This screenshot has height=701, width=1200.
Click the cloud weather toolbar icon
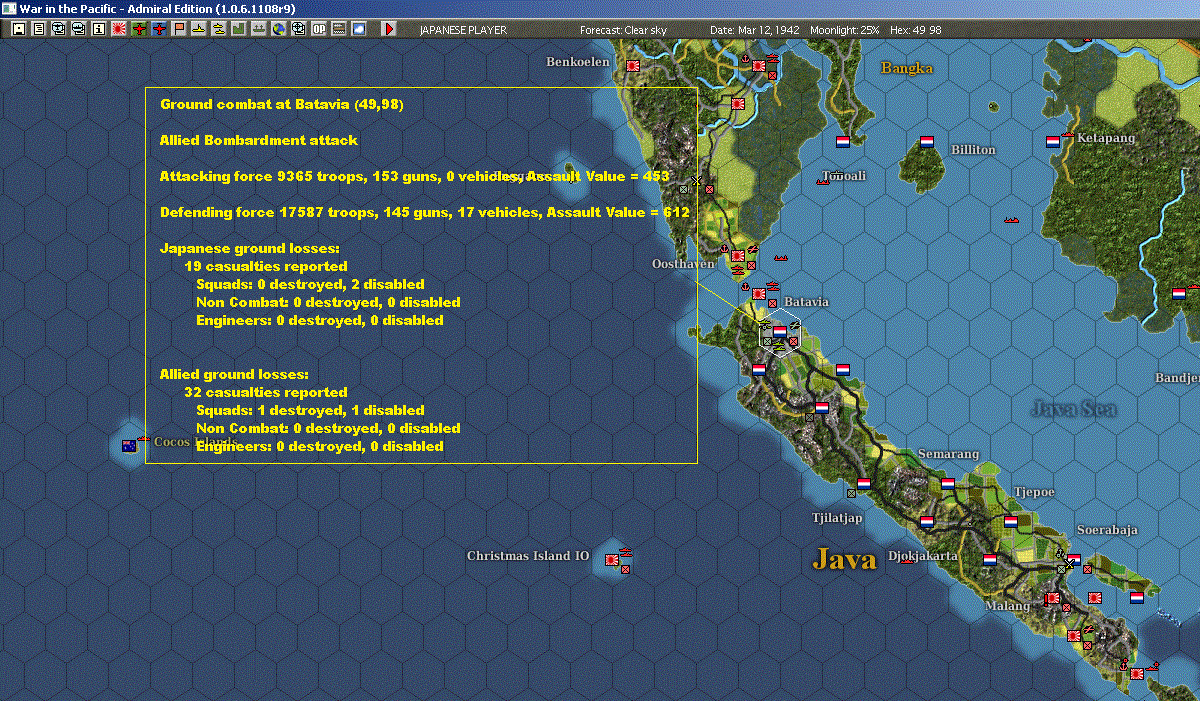(x=358, y=29)
